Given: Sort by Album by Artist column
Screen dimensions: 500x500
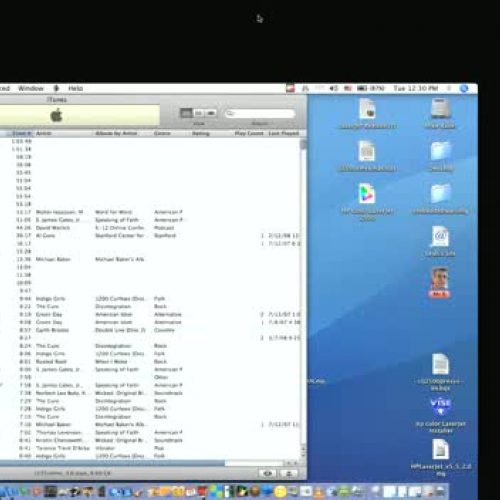Looking at the screenshot, I should click(x=122, y=133).
